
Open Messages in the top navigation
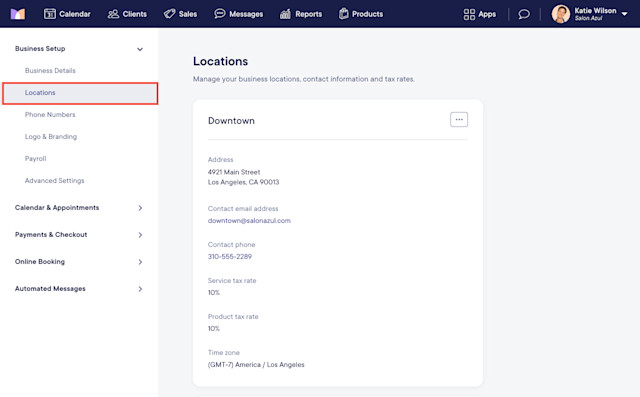(x=239, y=14)
